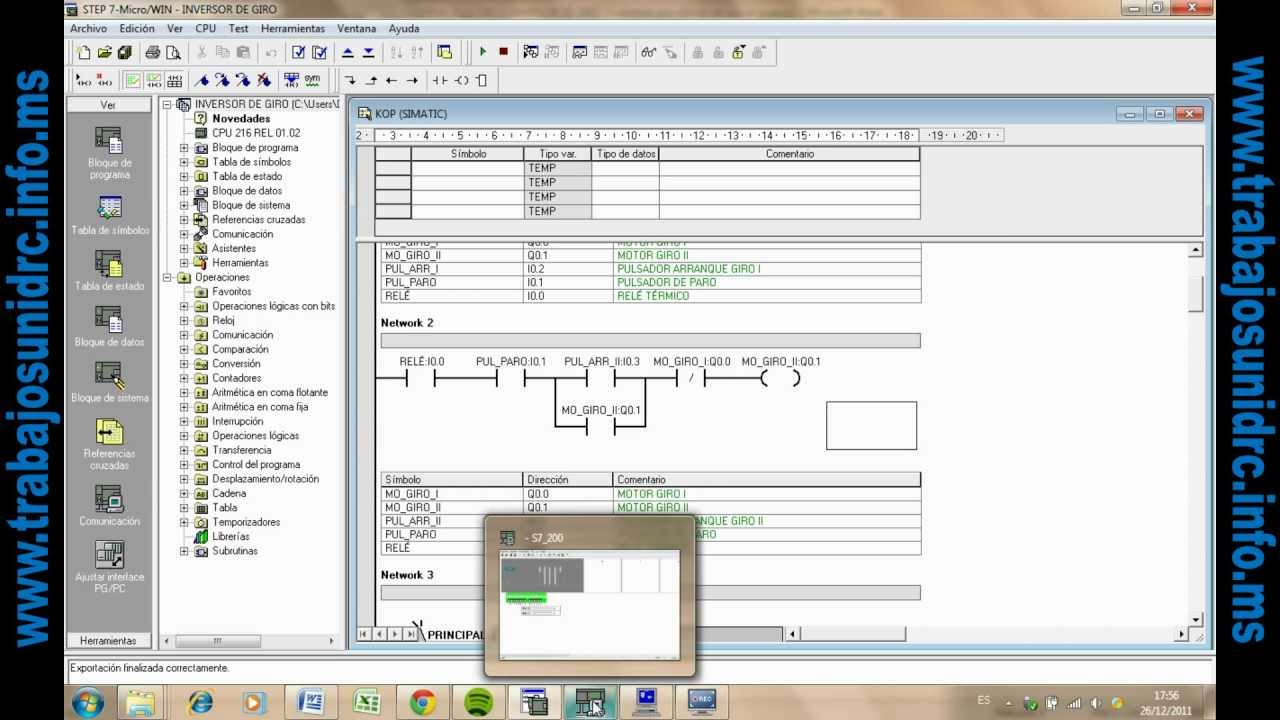
Task: Expand Bloque de programa tree node
Action: [184, 148]
